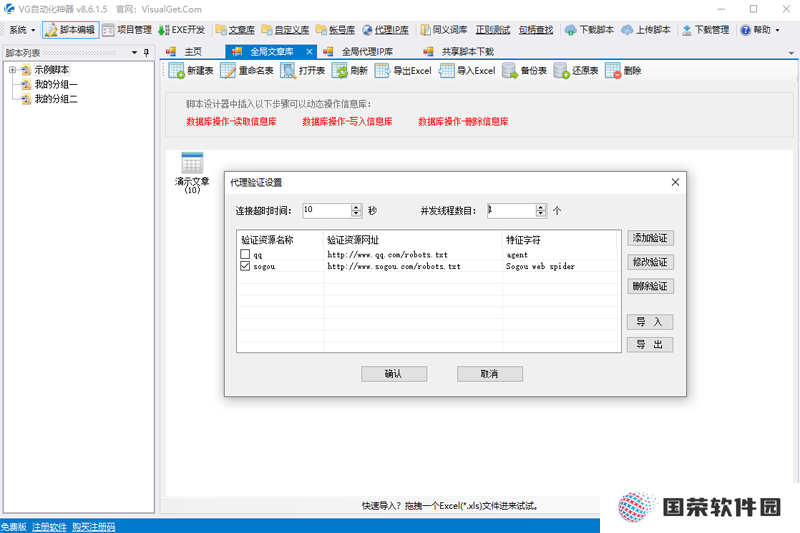Increase connection timeout with up arrow
The width and height of the screenshot is (800, 533).
(356, 207)
